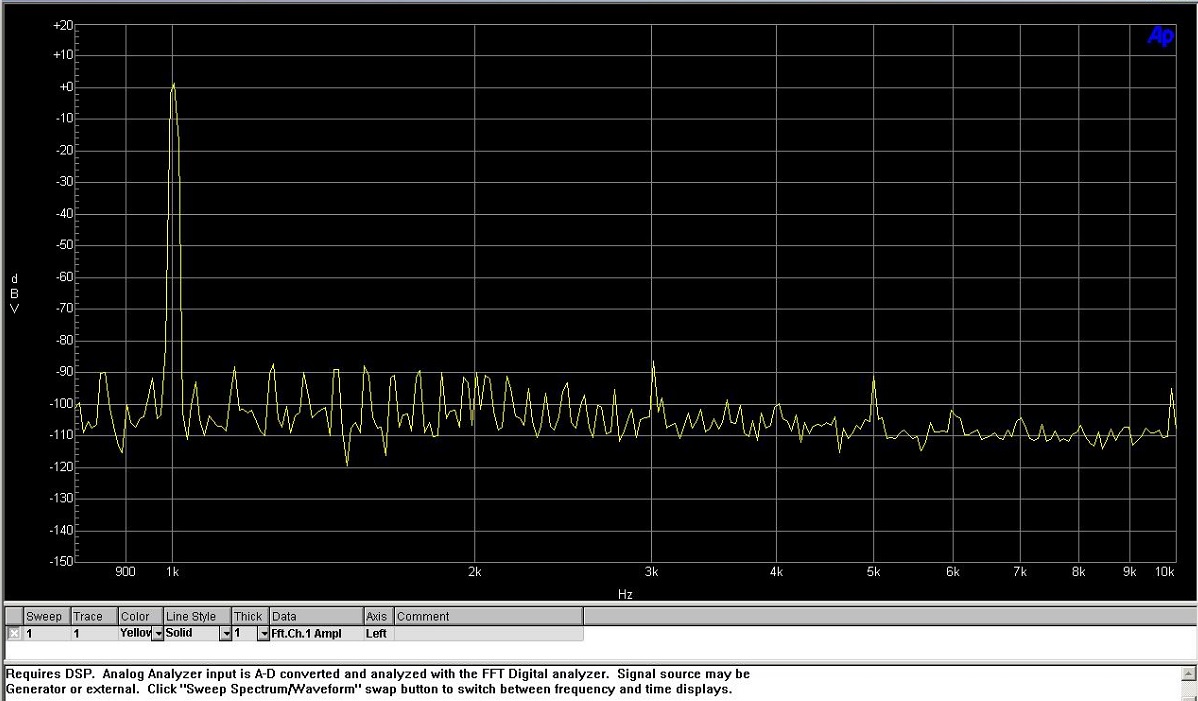Viewport: 1198px width, 701px height.
Task: Click the 10k frequency axis label
Action: coord(1164,572)
